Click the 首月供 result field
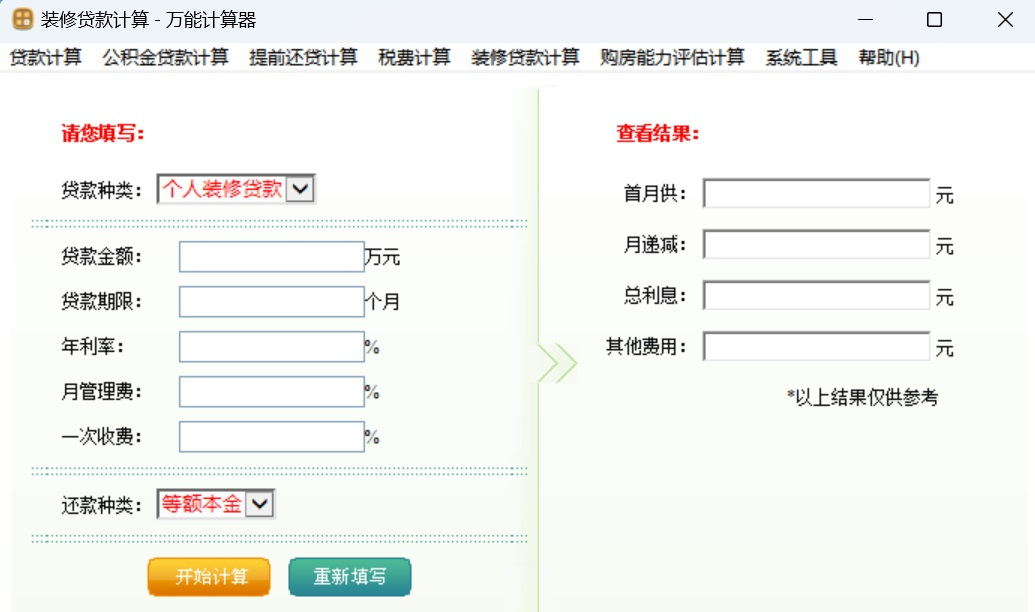Screen dimensions: 1035x612 tap(816, 194)
